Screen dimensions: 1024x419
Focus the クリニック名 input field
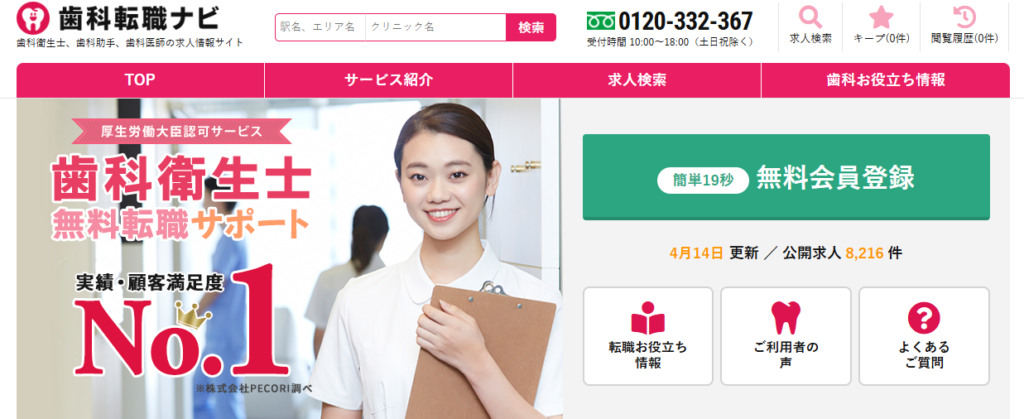436,27
